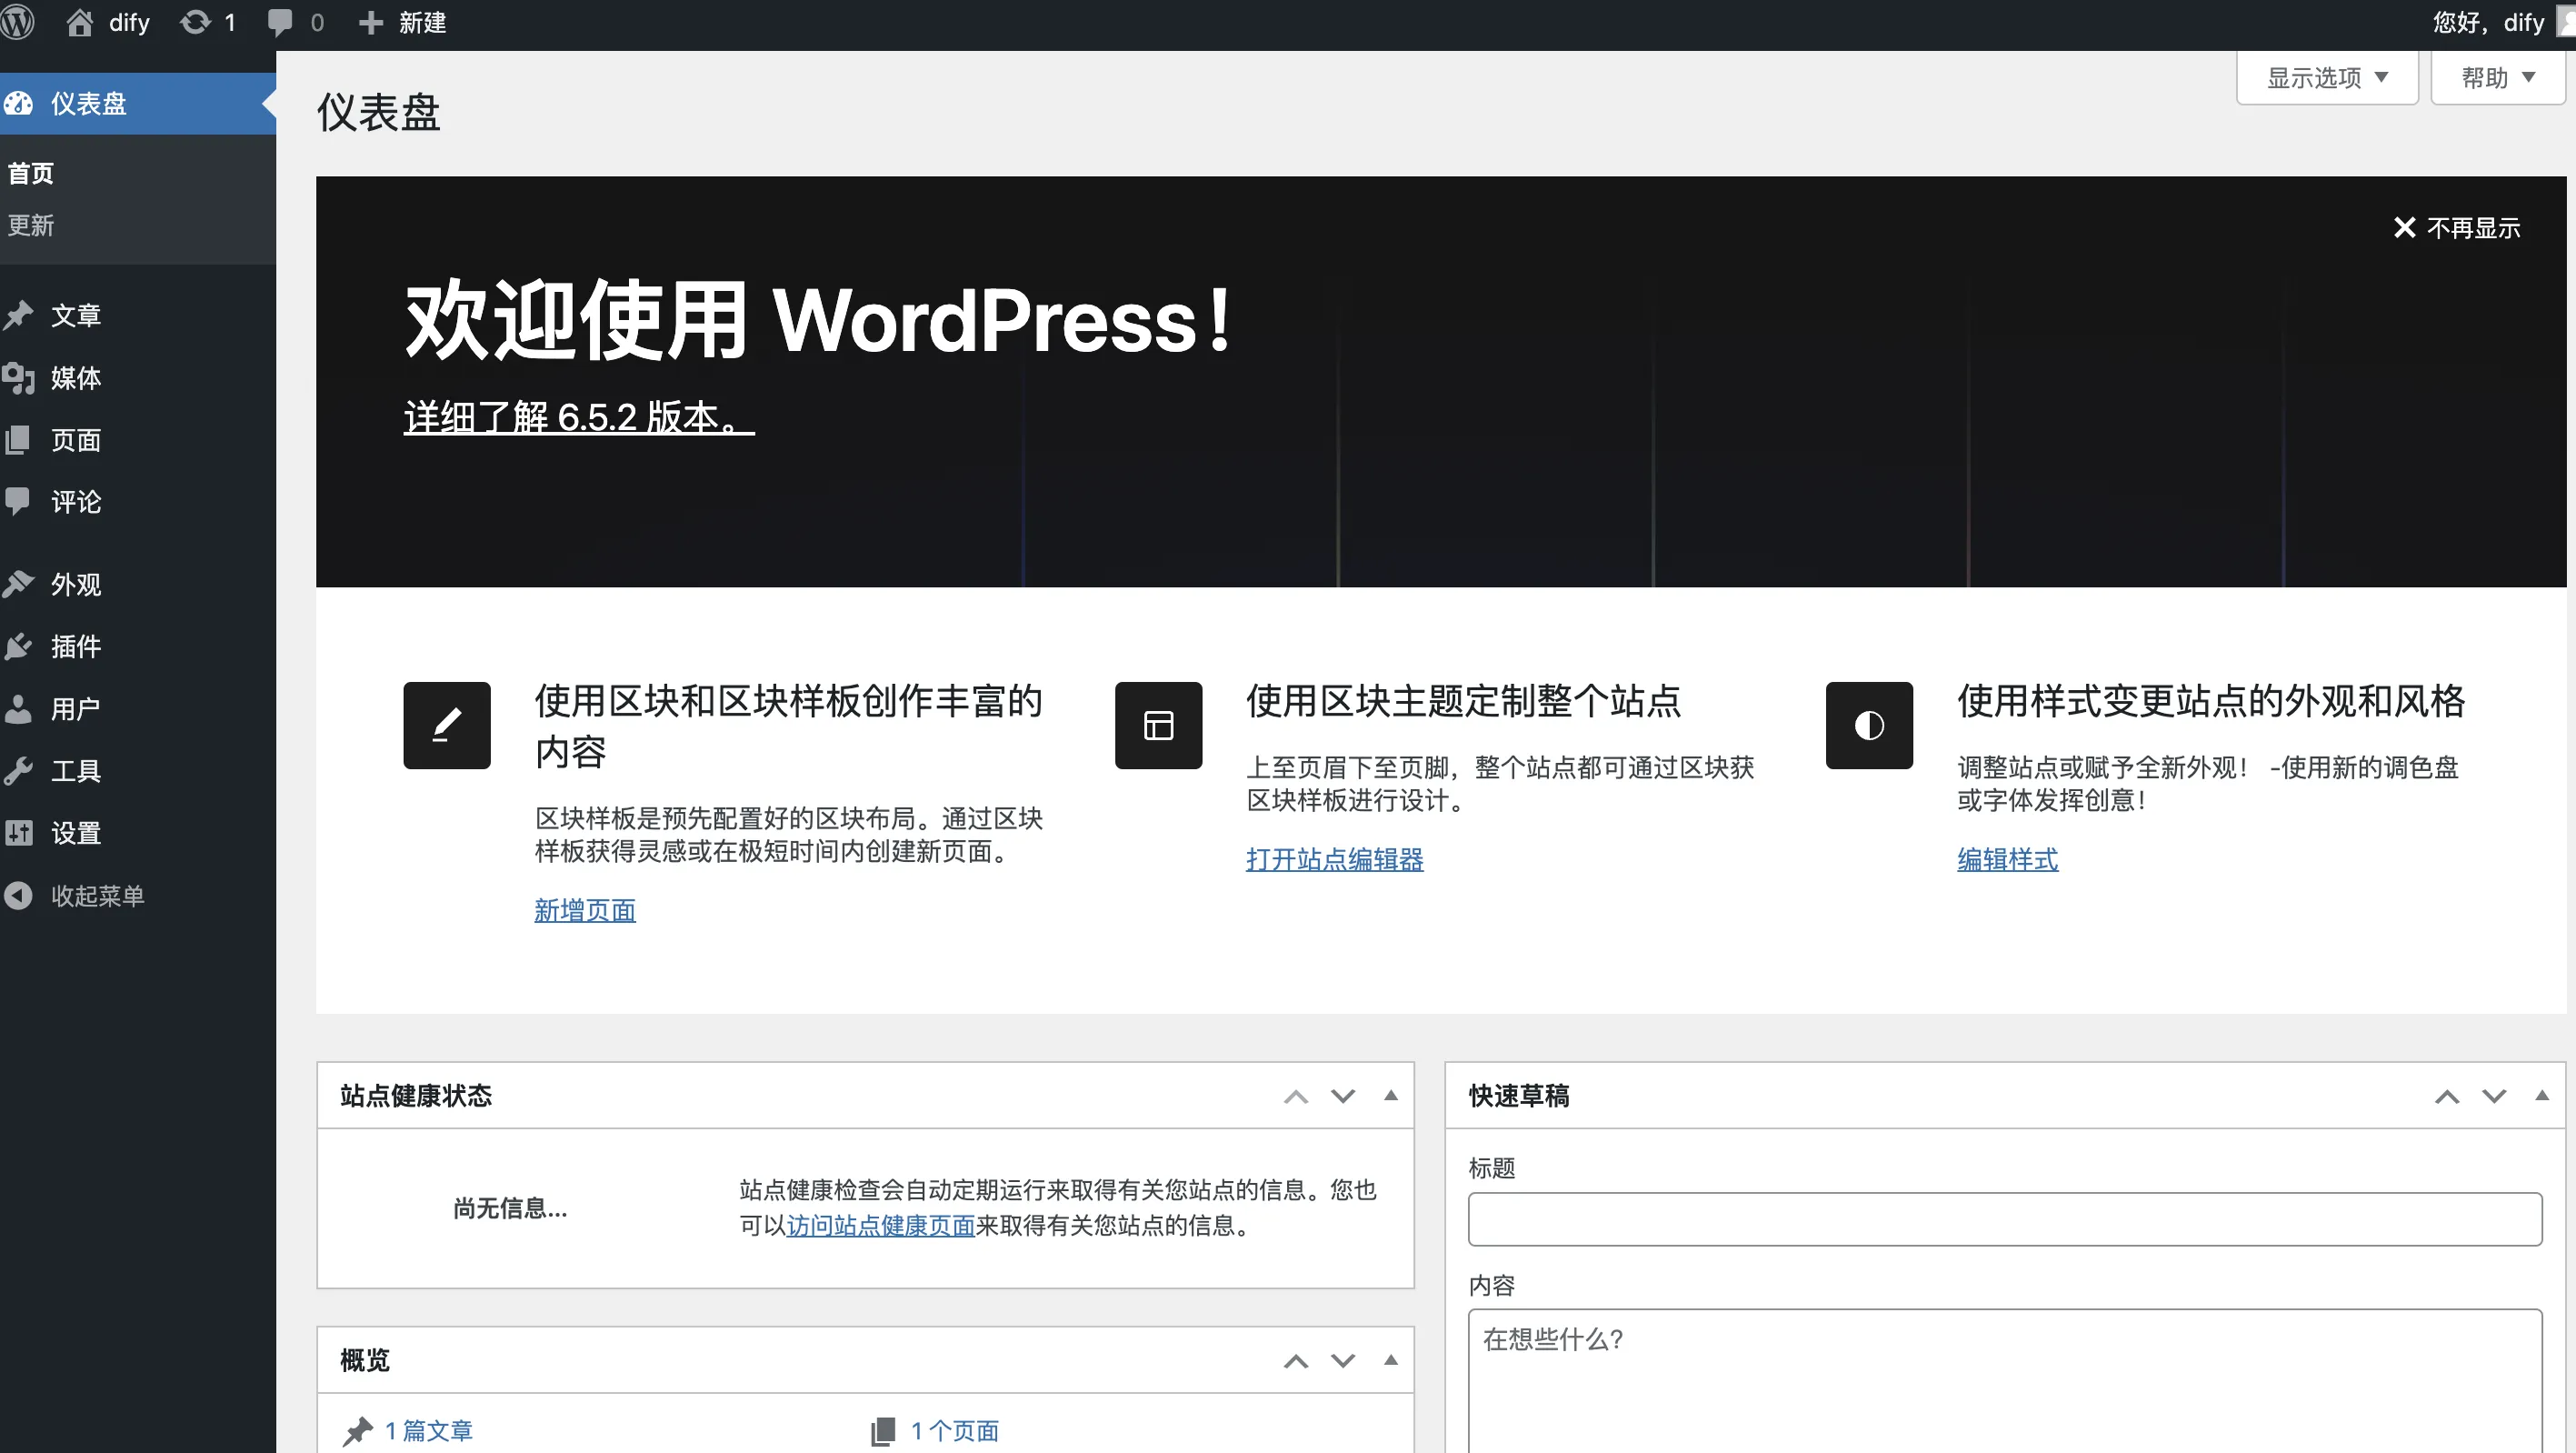Click the 设置 sliders icon

[x=18, y=833]
